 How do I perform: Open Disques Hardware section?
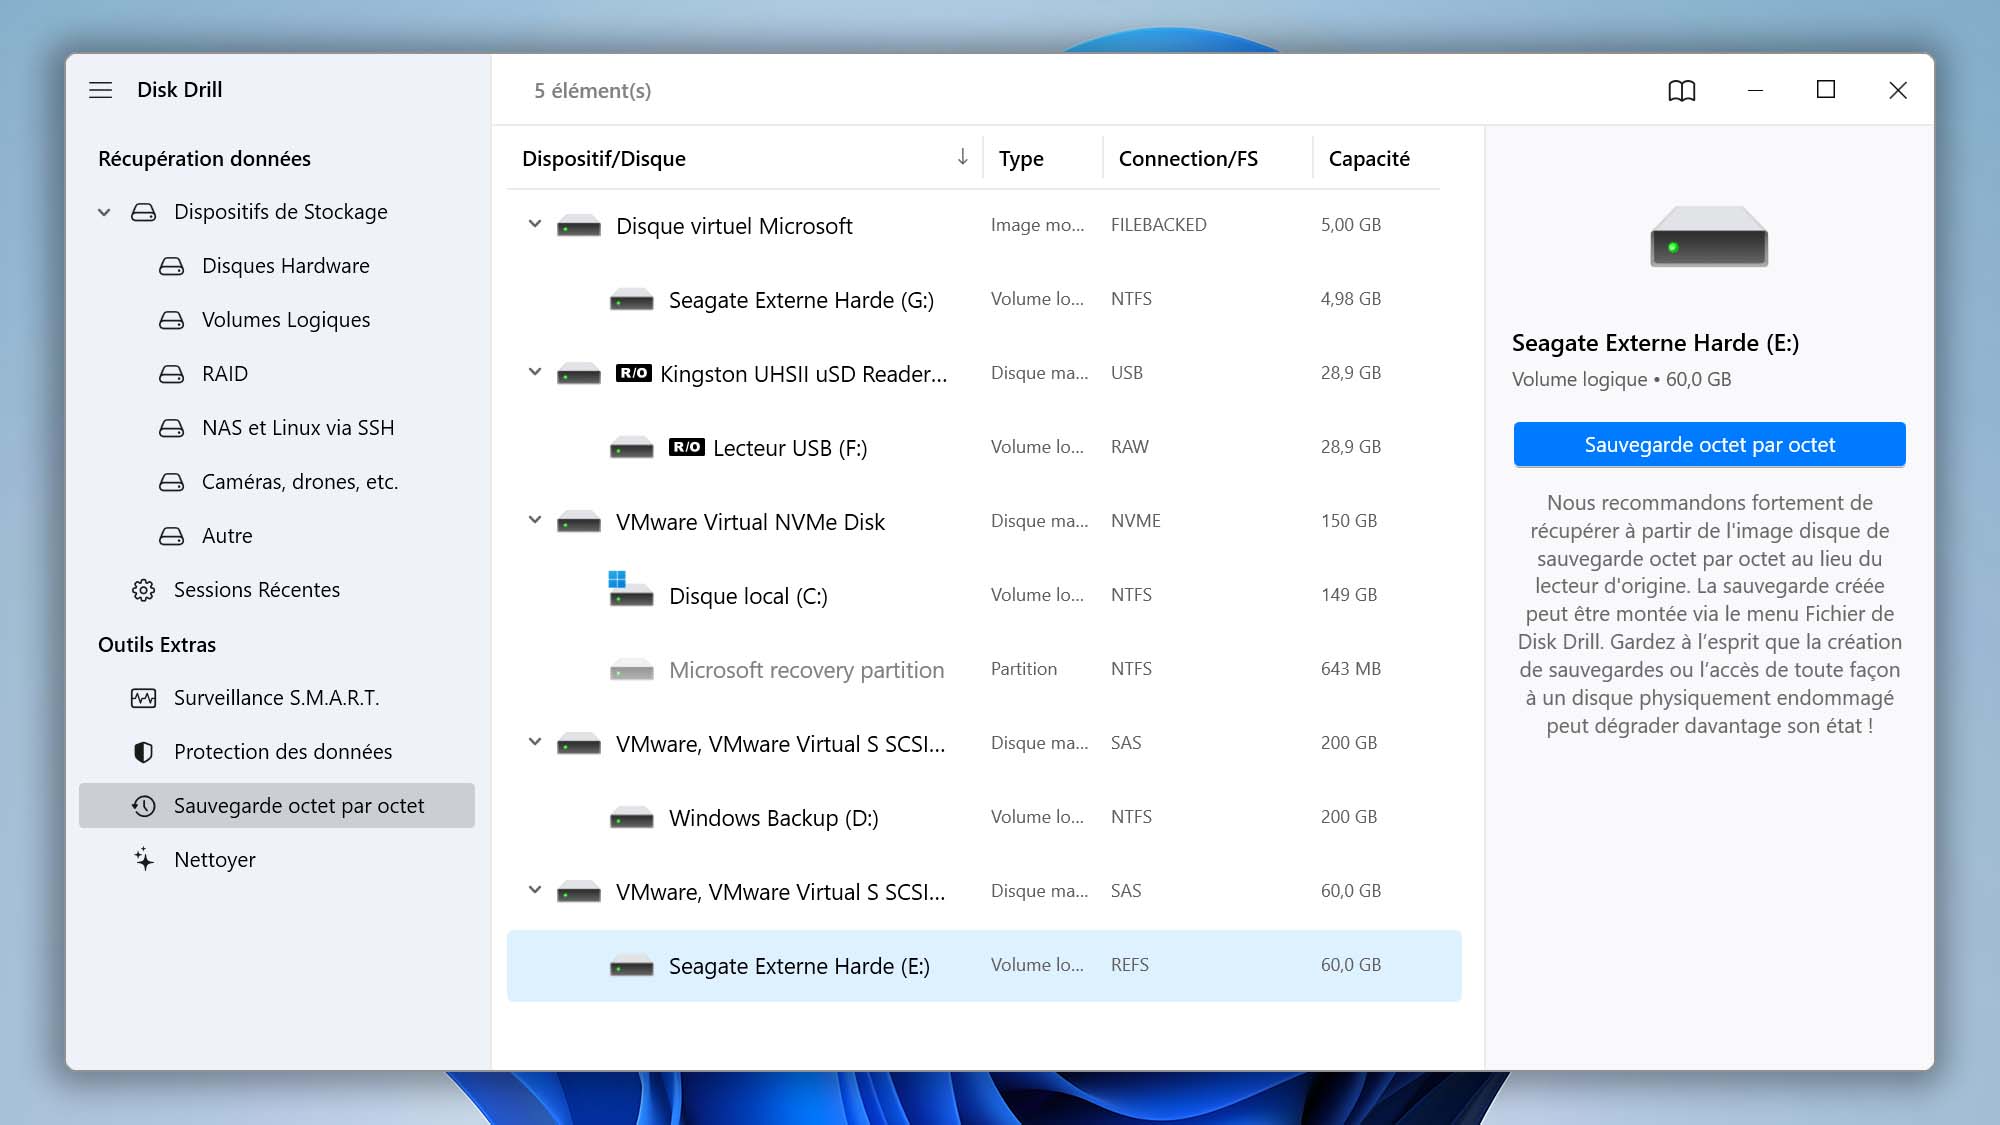coord(286,266)
